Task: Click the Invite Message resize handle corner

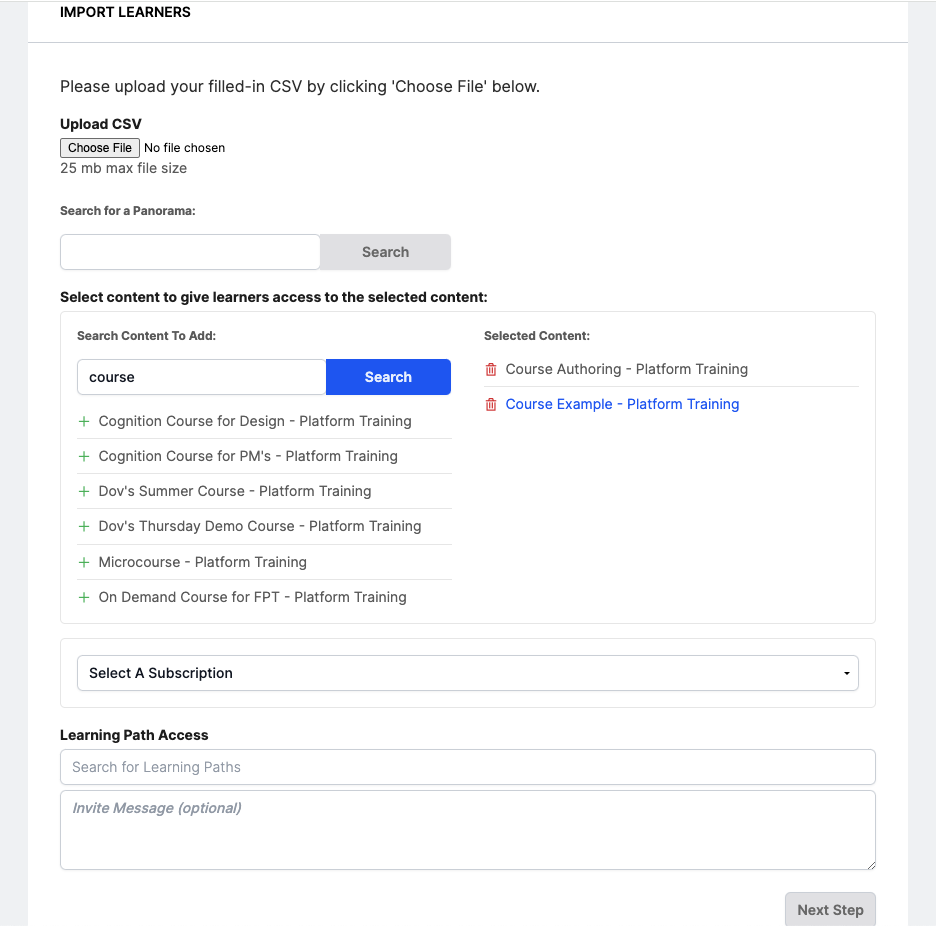Action: click(871, 865)
